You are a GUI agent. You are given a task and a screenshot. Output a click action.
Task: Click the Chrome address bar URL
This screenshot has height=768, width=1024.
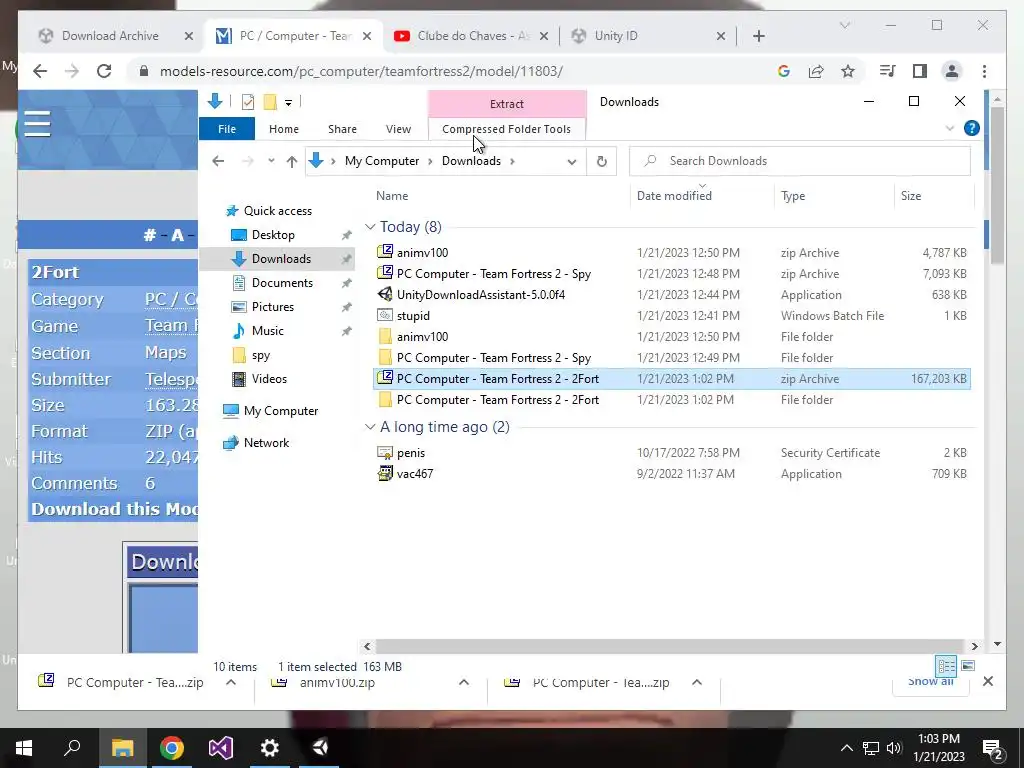click(x=361, y=71)
